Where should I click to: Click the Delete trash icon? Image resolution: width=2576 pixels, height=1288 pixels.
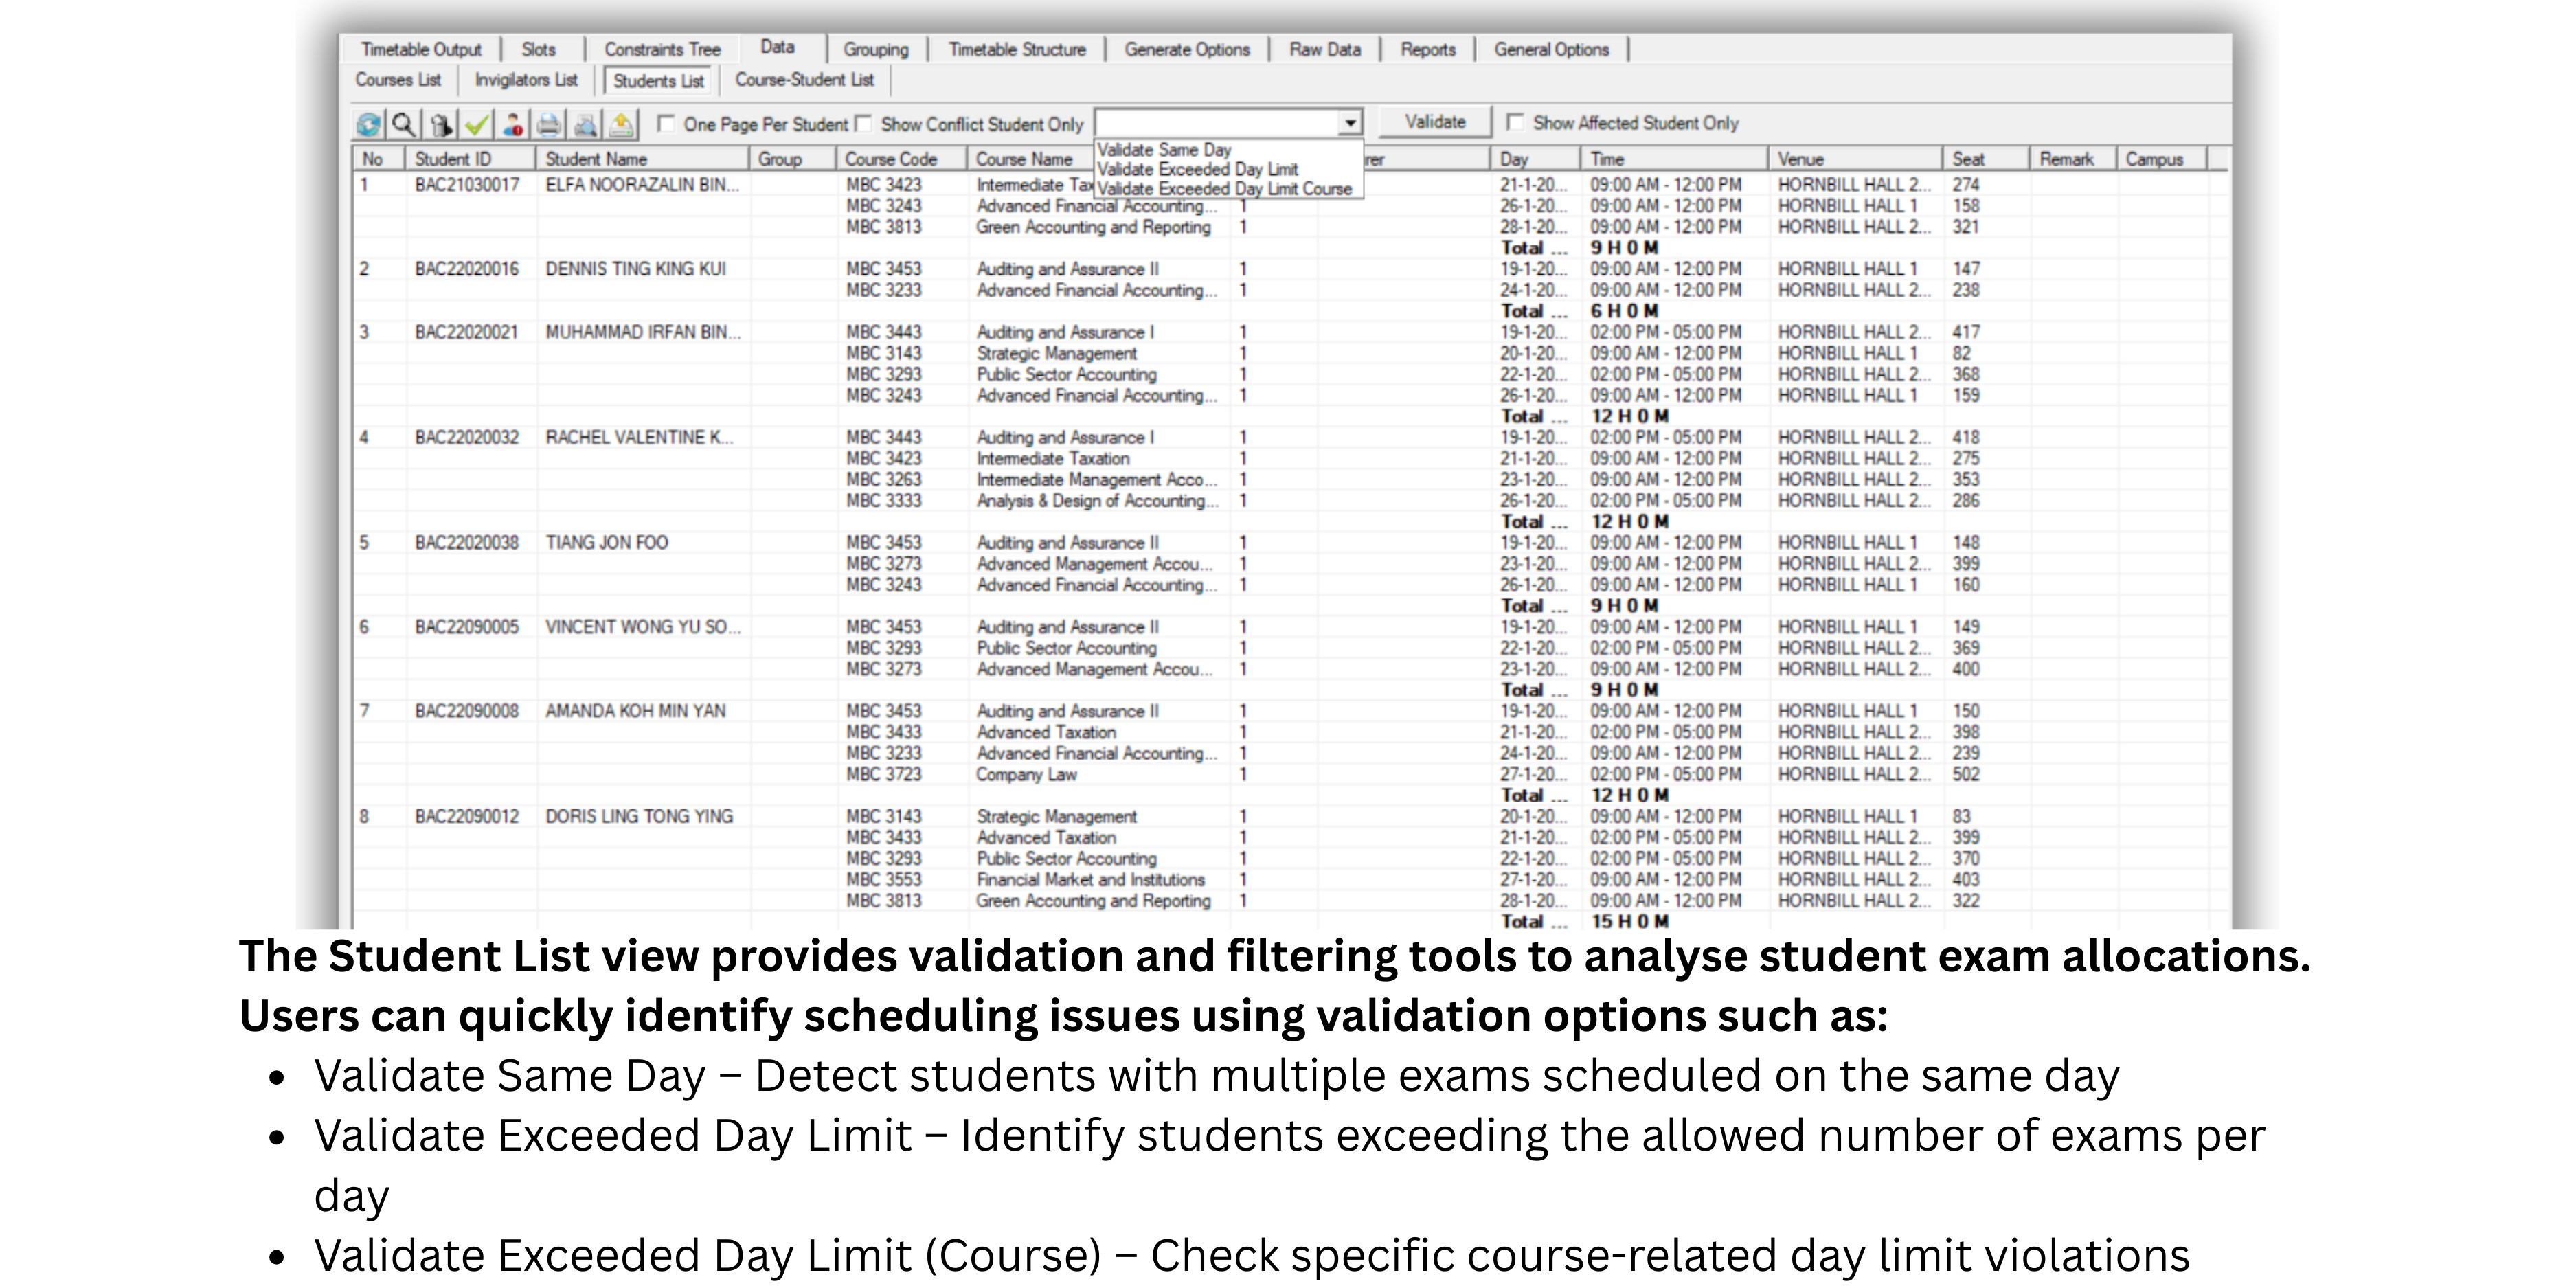(440, 126)
